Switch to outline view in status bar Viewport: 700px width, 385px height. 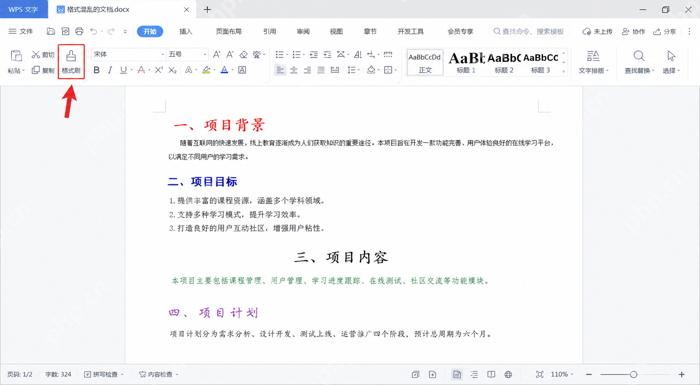[474, 374]
